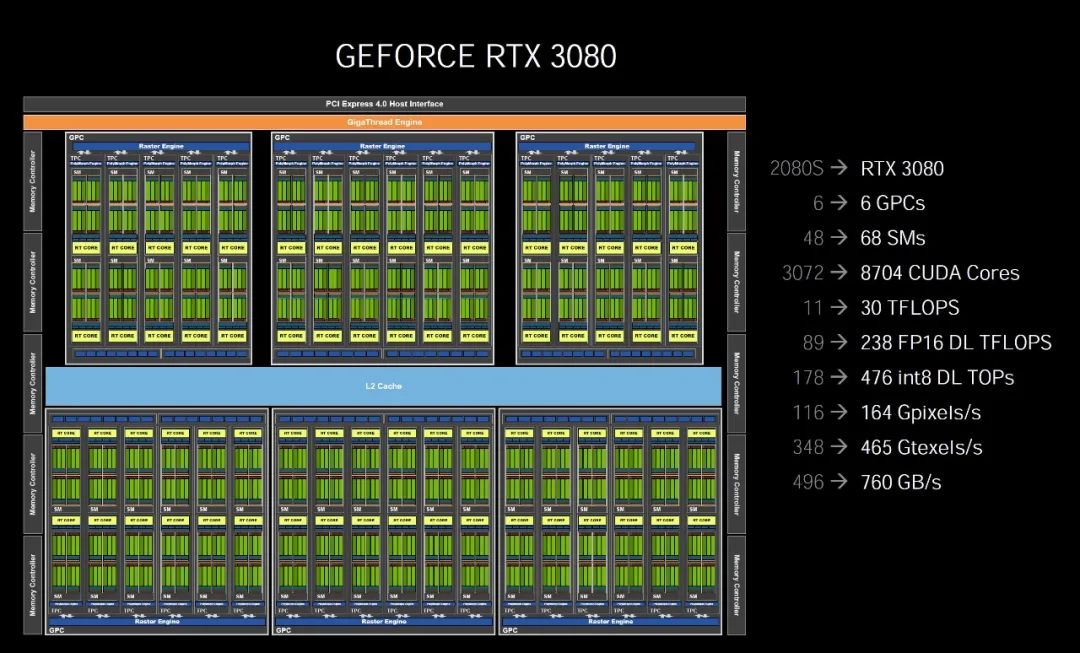Select the PCI Express 4.0 Host Interface bar
1080x653 pixels.
pyautogui.click(x=384, y=104)
